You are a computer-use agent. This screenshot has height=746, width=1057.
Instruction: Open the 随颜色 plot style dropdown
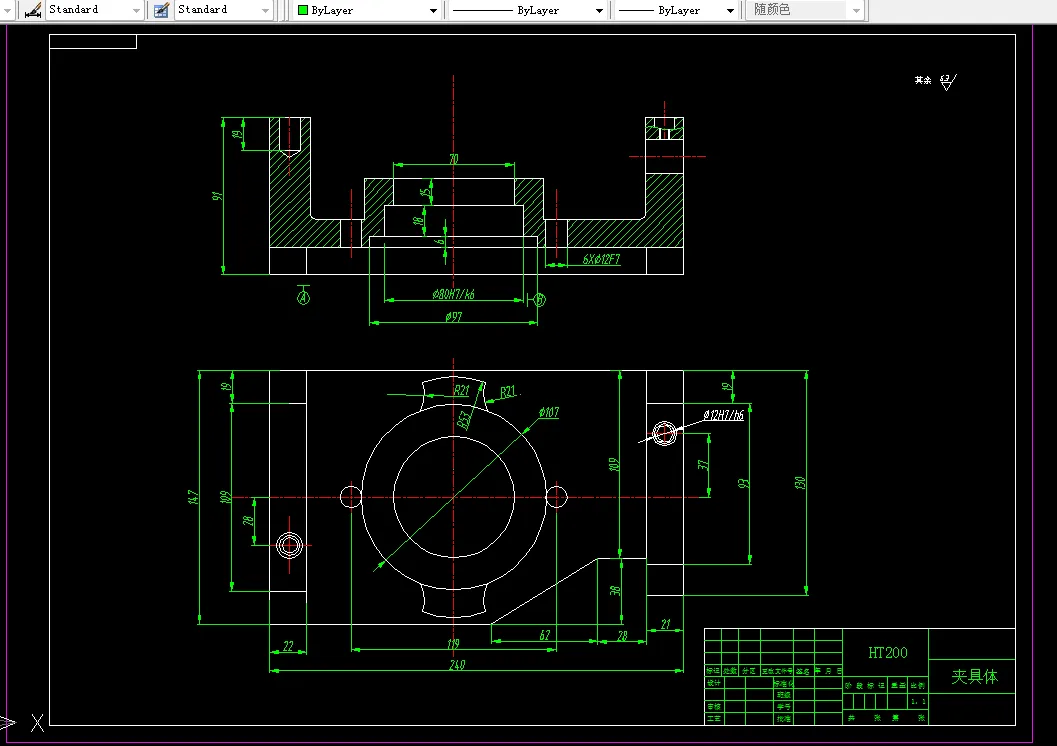tap(805, 10)
